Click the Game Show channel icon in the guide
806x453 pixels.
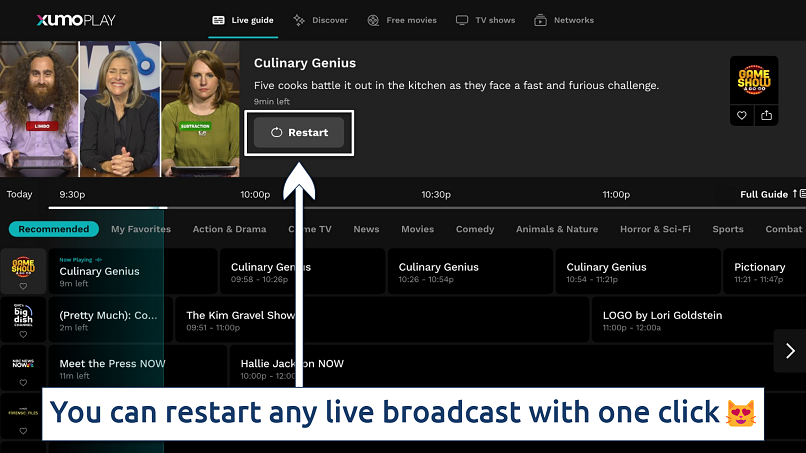[x=23, y=267]
